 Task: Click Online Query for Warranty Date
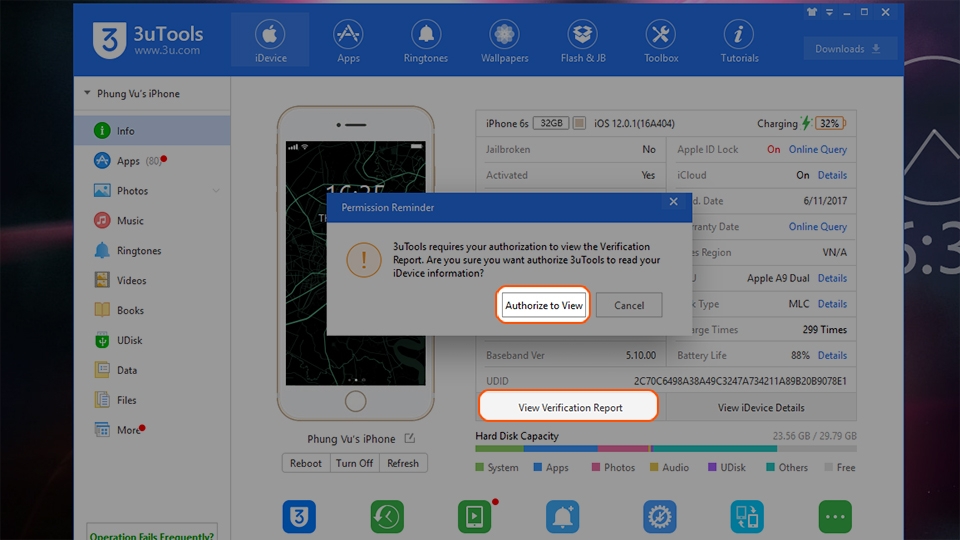pyautogui.click(x=817, y=227)
